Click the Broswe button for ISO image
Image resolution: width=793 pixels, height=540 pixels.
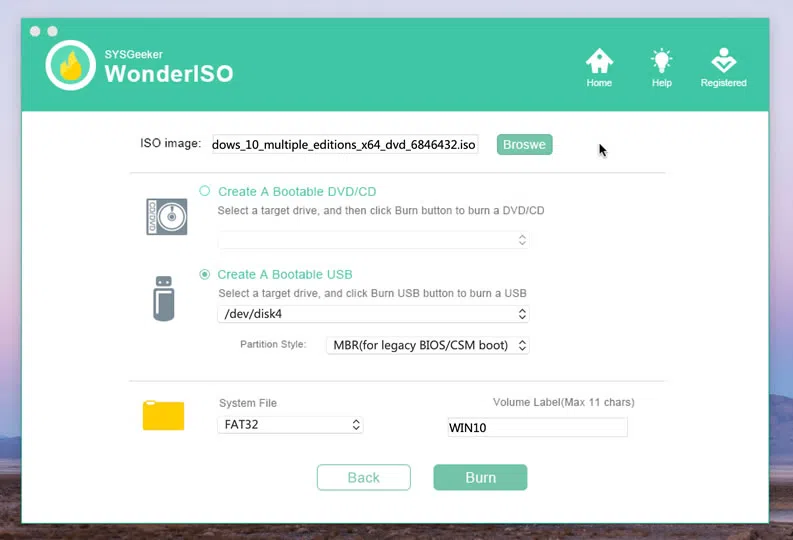click(524, 145)
